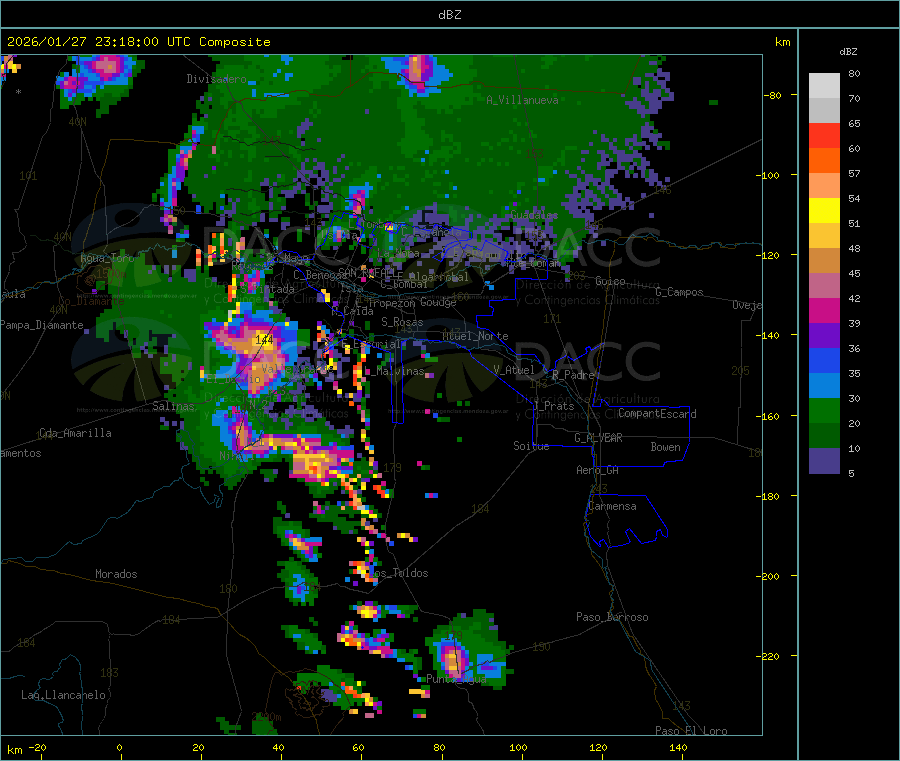Click the J_Prats map label

click(553, 405)
